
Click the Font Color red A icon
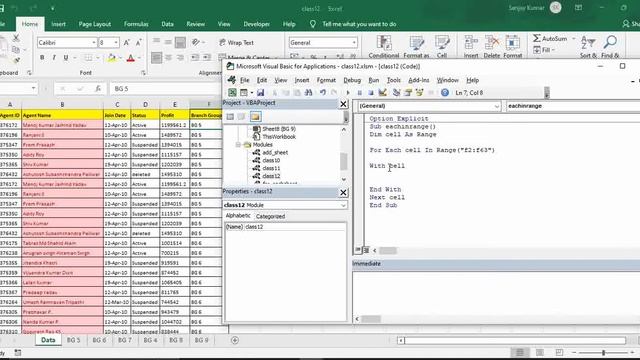point(131,58)
